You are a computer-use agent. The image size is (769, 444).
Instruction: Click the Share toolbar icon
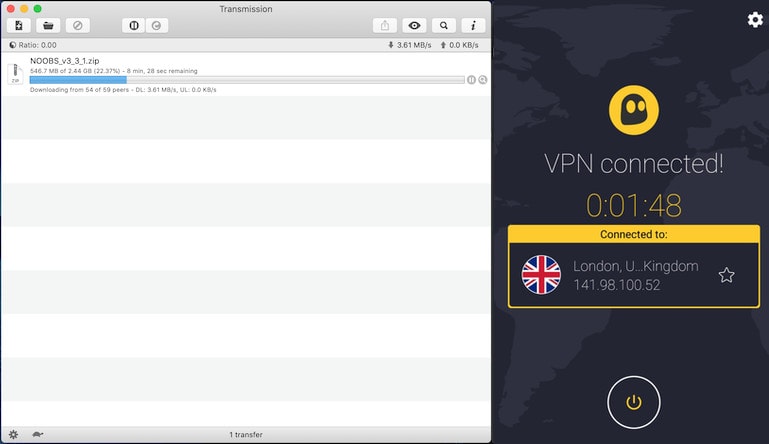click(x=385, y=26)
